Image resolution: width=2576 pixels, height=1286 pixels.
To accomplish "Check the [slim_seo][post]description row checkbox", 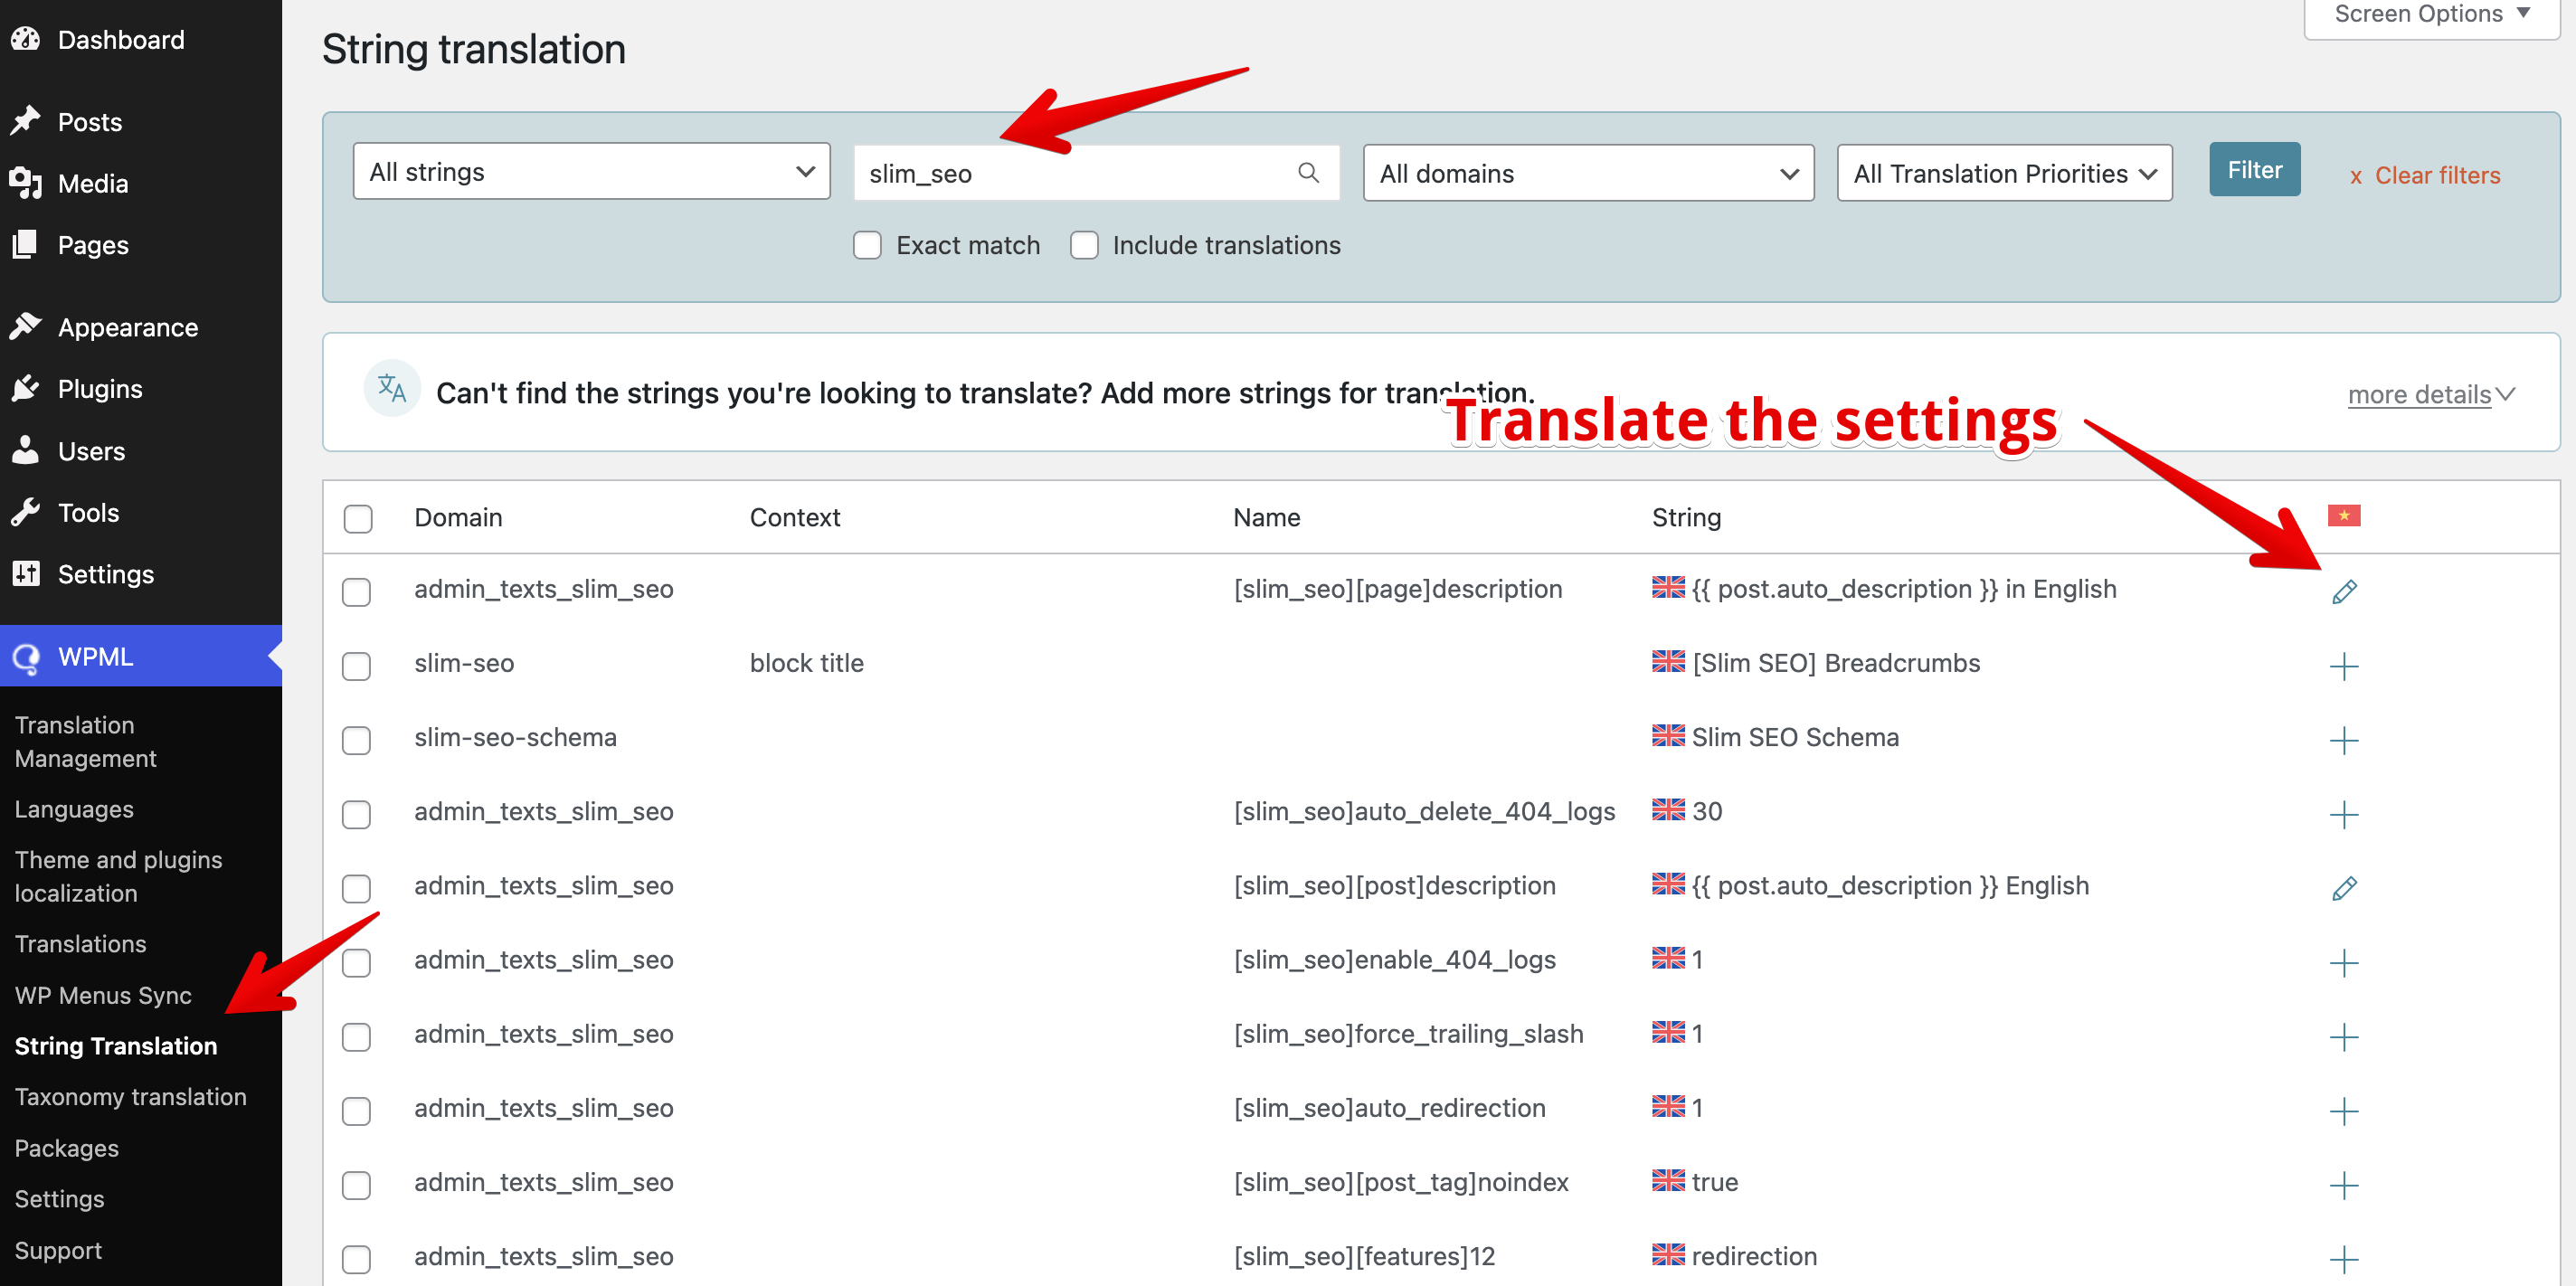I will click(356, 887).
